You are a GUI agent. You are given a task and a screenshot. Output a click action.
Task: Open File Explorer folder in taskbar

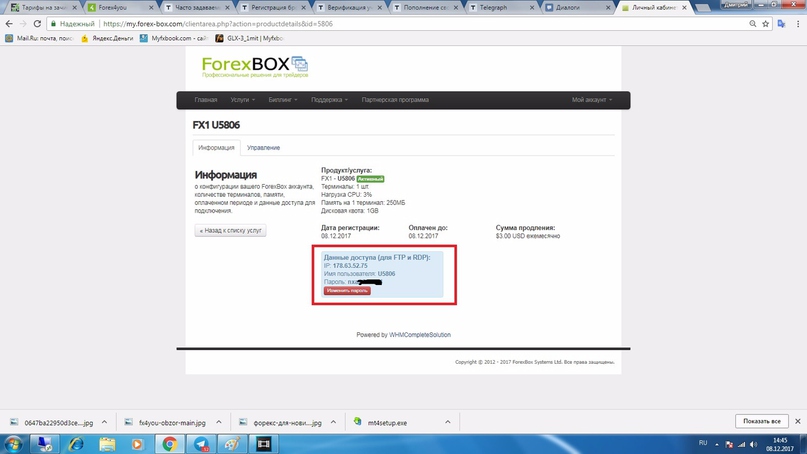point(107,444)
